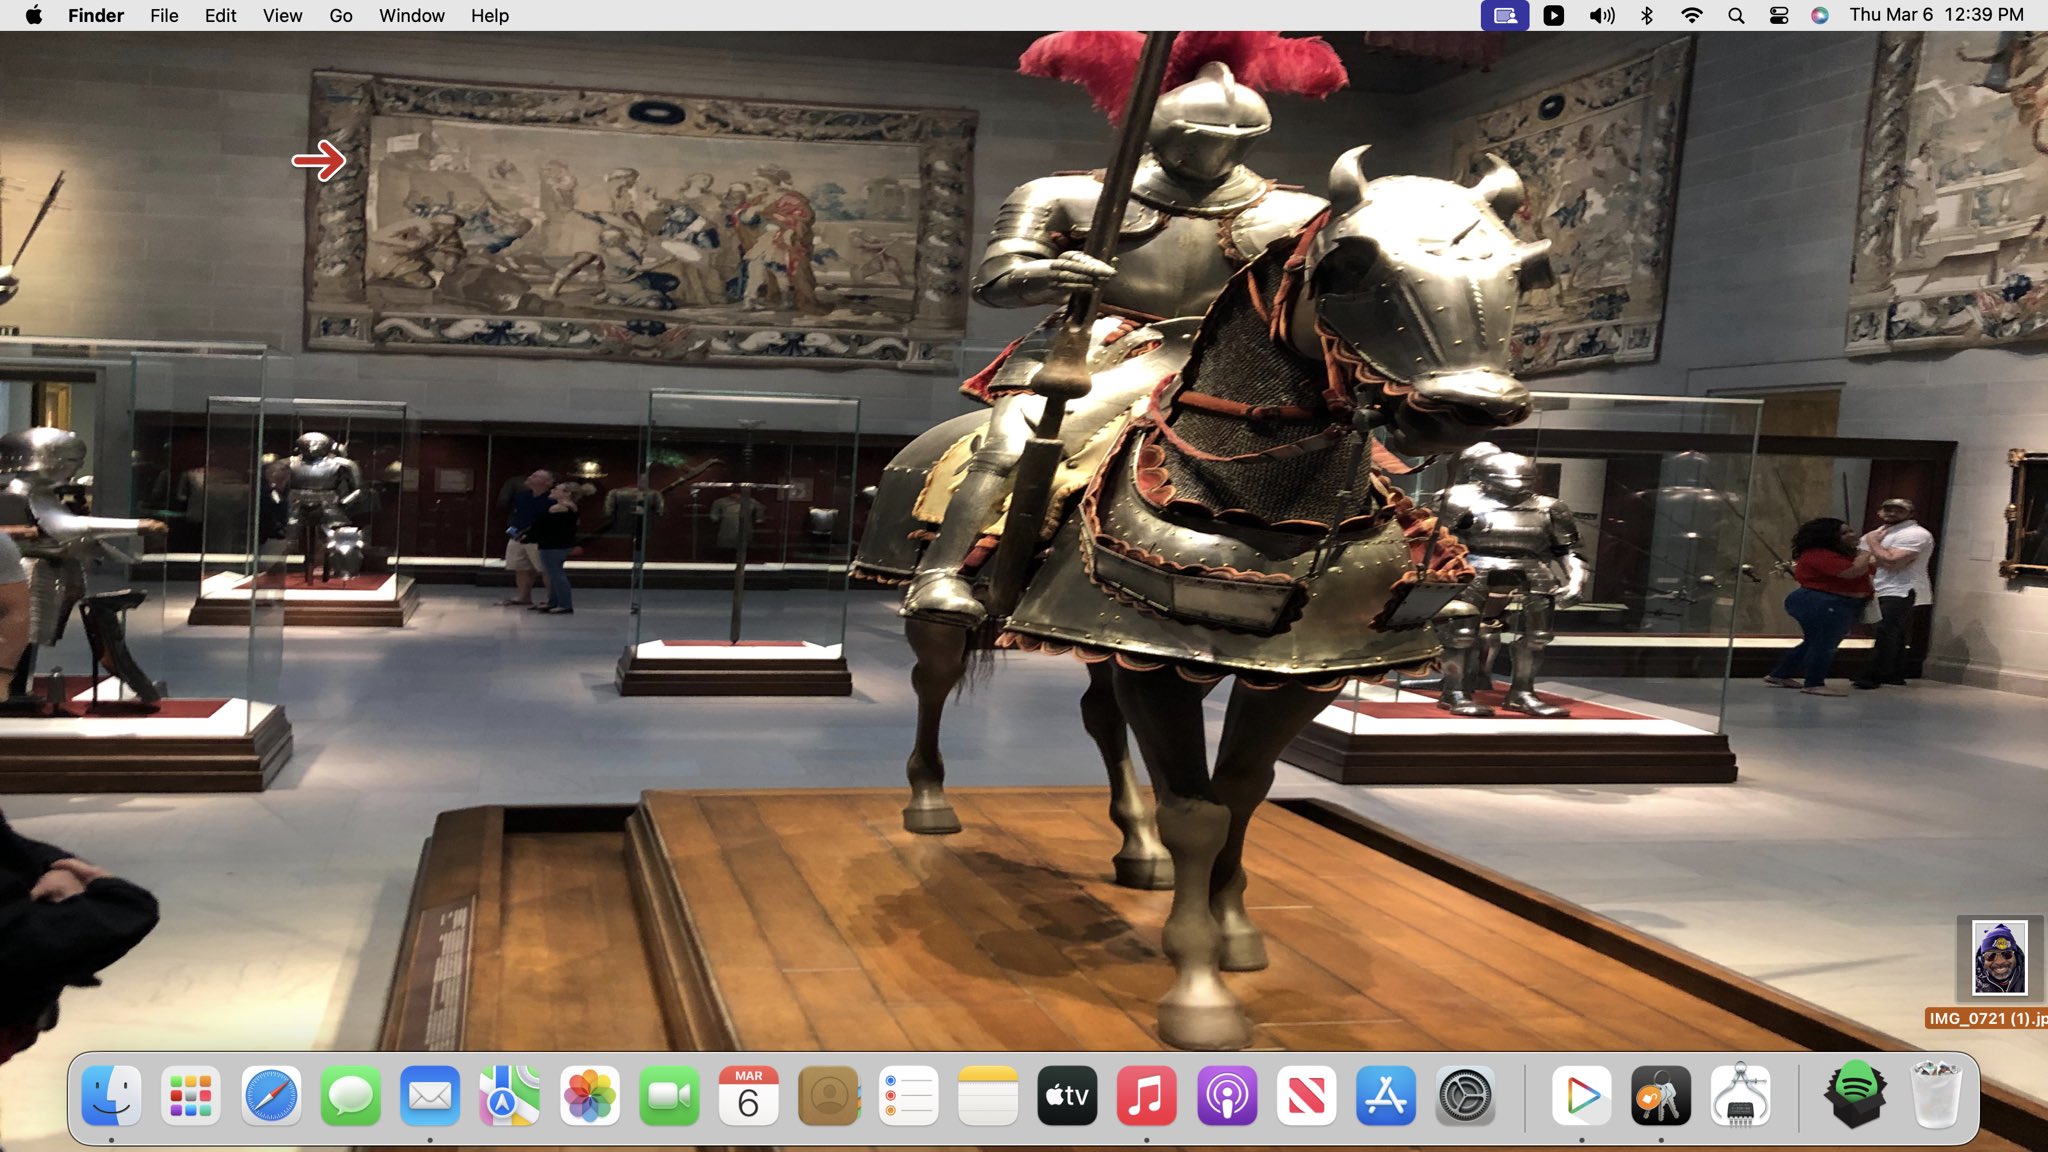Open the Podcasts app
This screenshot has height=1152, width=2048.
tap(1227, 1097)
